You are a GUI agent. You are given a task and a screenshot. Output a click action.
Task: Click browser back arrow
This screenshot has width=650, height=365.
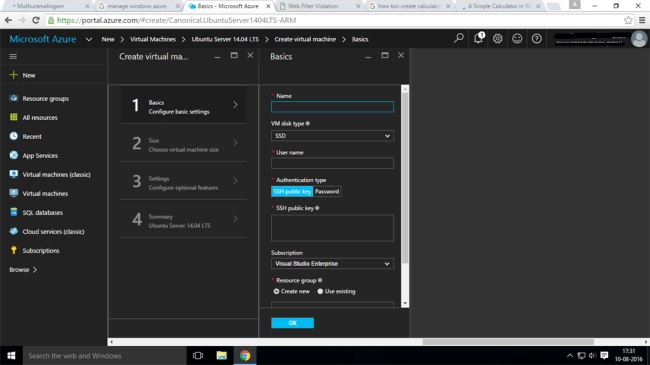click(x=8, y=20)
